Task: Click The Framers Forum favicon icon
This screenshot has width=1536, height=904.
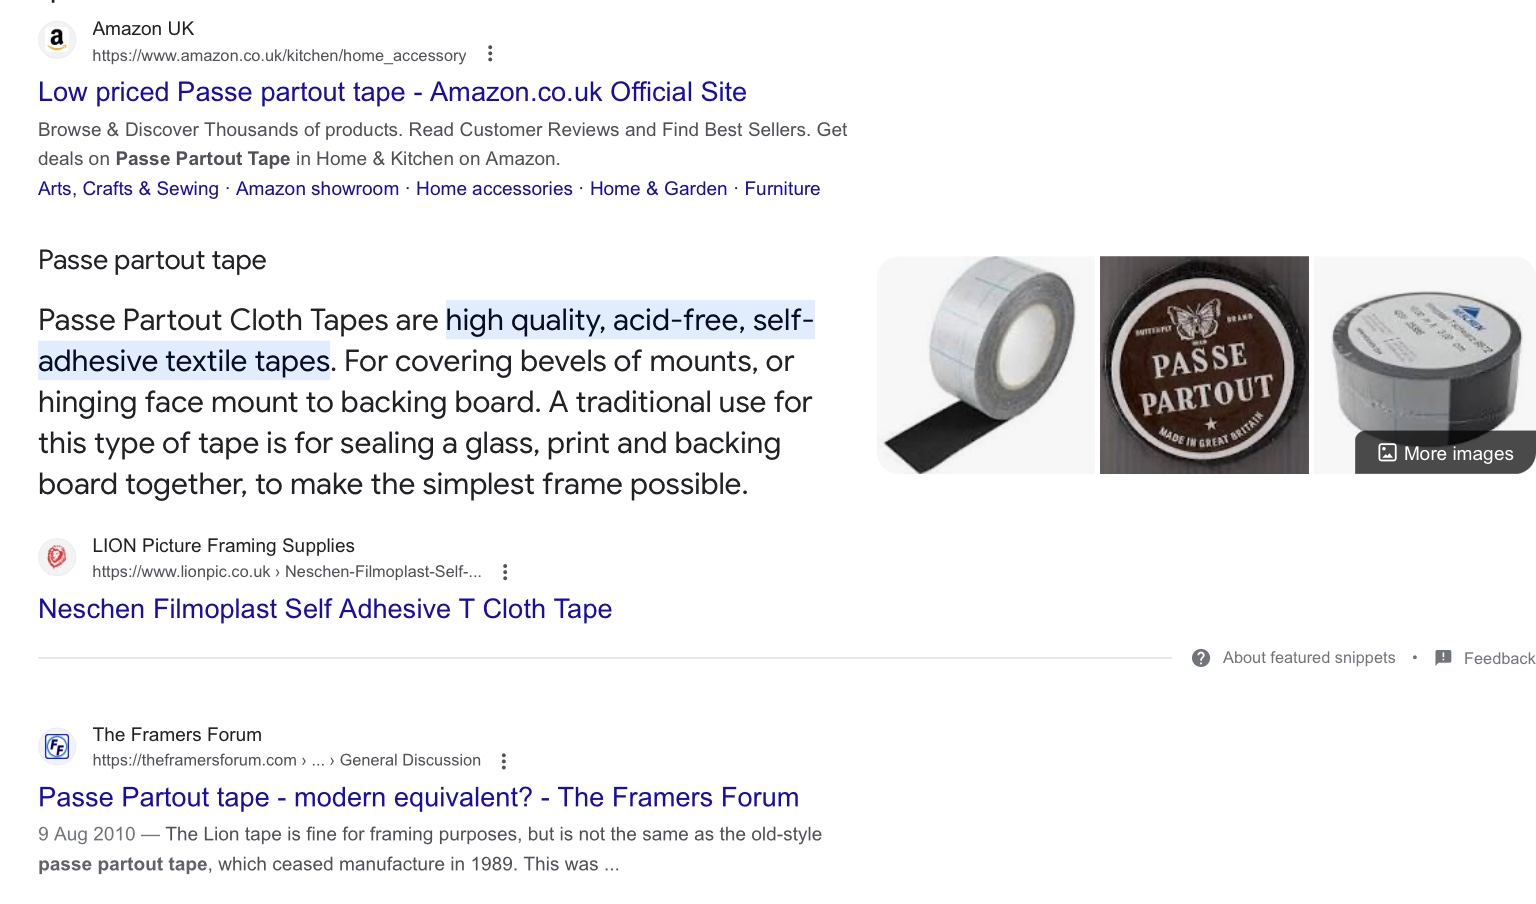Action: pyautogui.click(x=57, y=746)
